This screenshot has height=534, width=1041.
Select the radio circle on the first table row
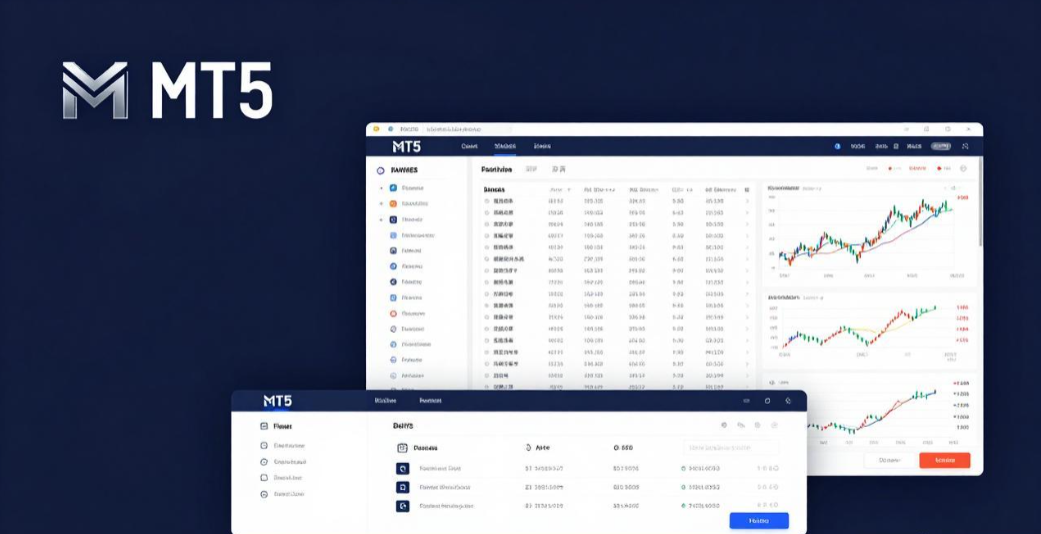487,200
